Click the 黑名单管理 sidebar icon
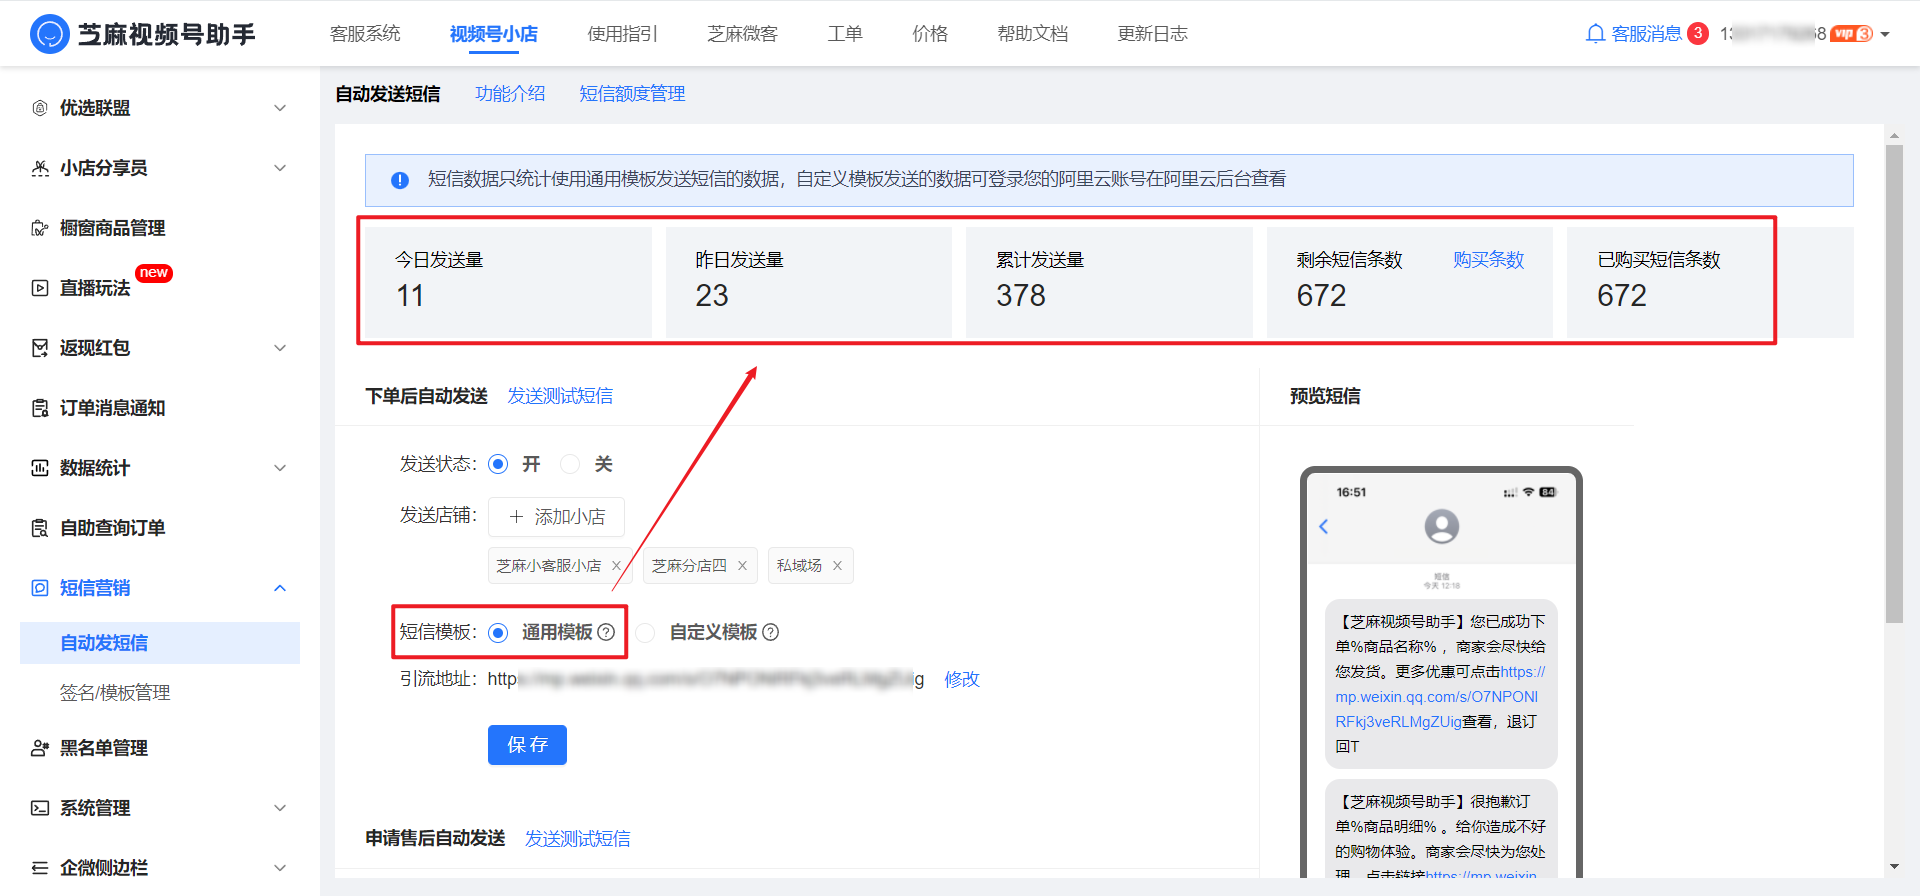 pyautogui.click(x=40, y=748)
